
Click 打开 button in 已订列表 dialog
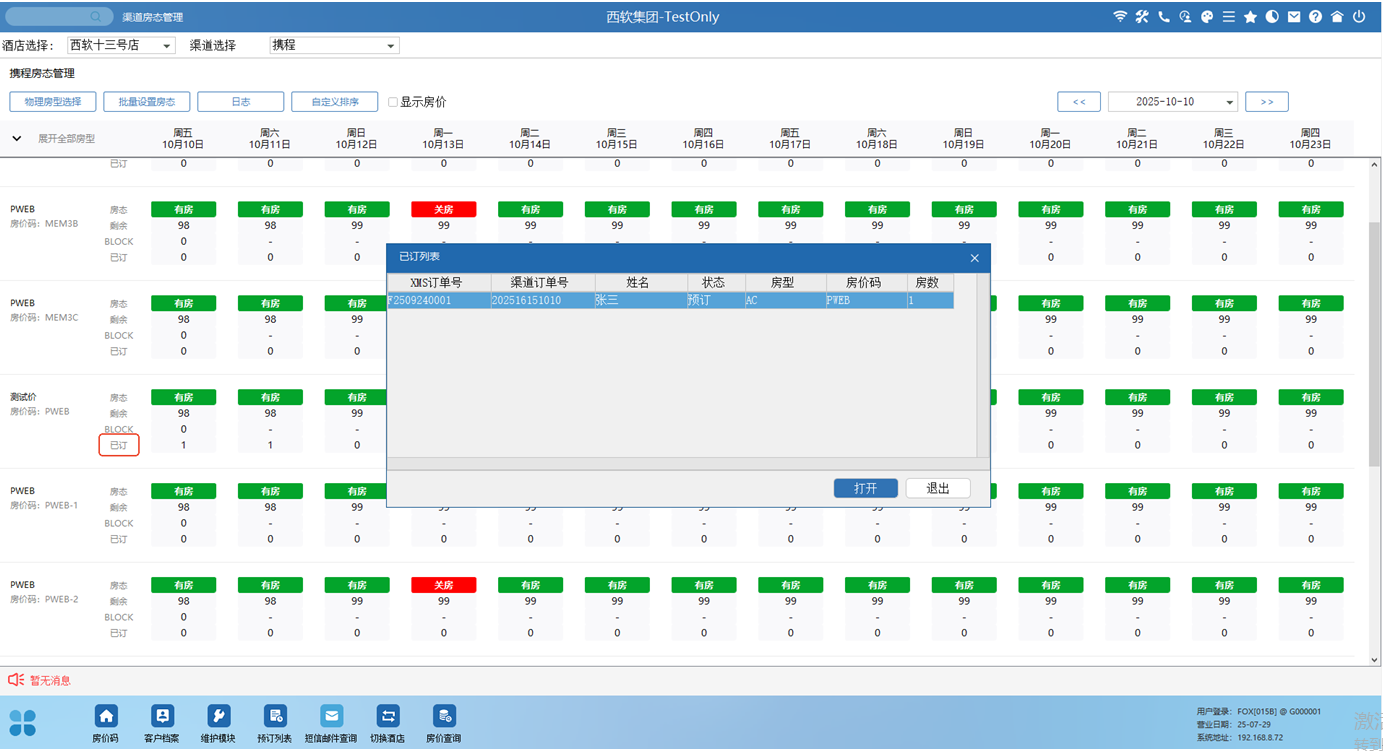[865, 488]
